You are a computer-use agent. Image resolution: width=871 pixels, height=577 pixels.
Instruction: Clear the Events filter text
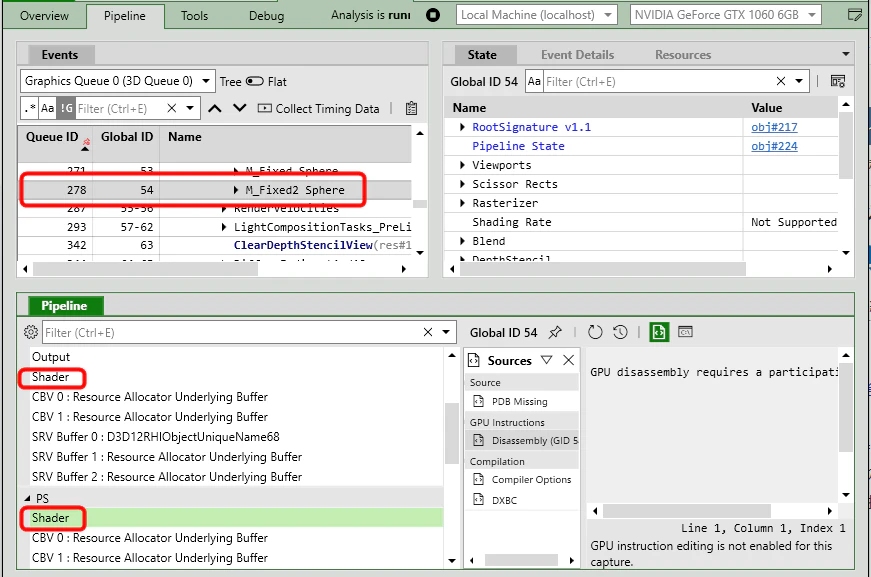(x=172, y=108)
